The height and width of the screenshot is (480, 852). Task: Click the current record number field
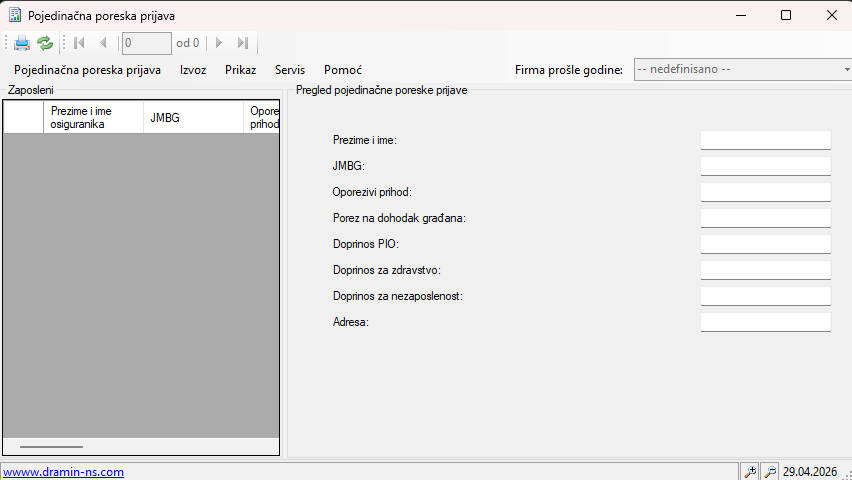pos(147,43)
